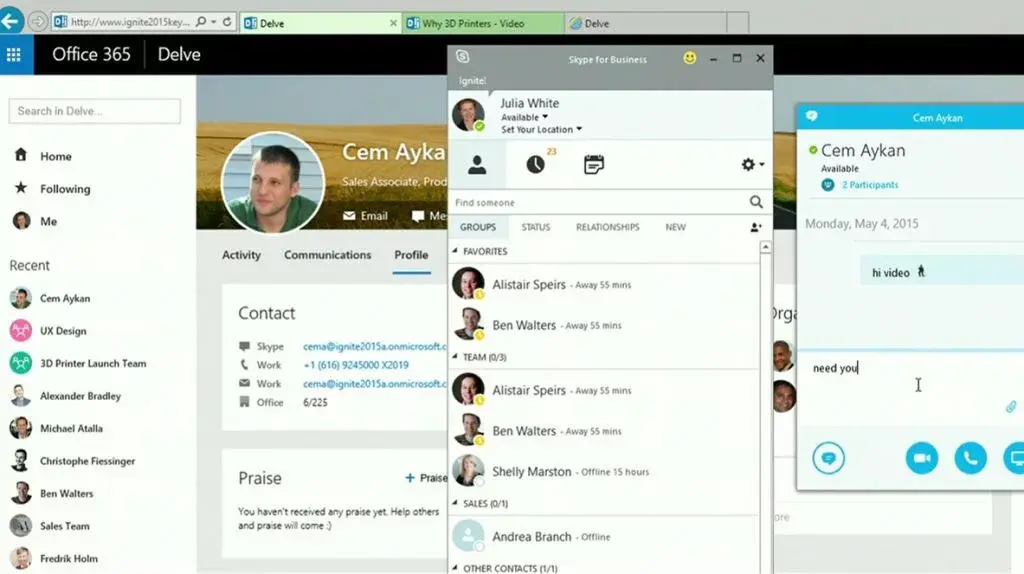Click the contact list scrollbar up arrow
The width and height of the screenshot is (1024, 574).
[765, 247]
